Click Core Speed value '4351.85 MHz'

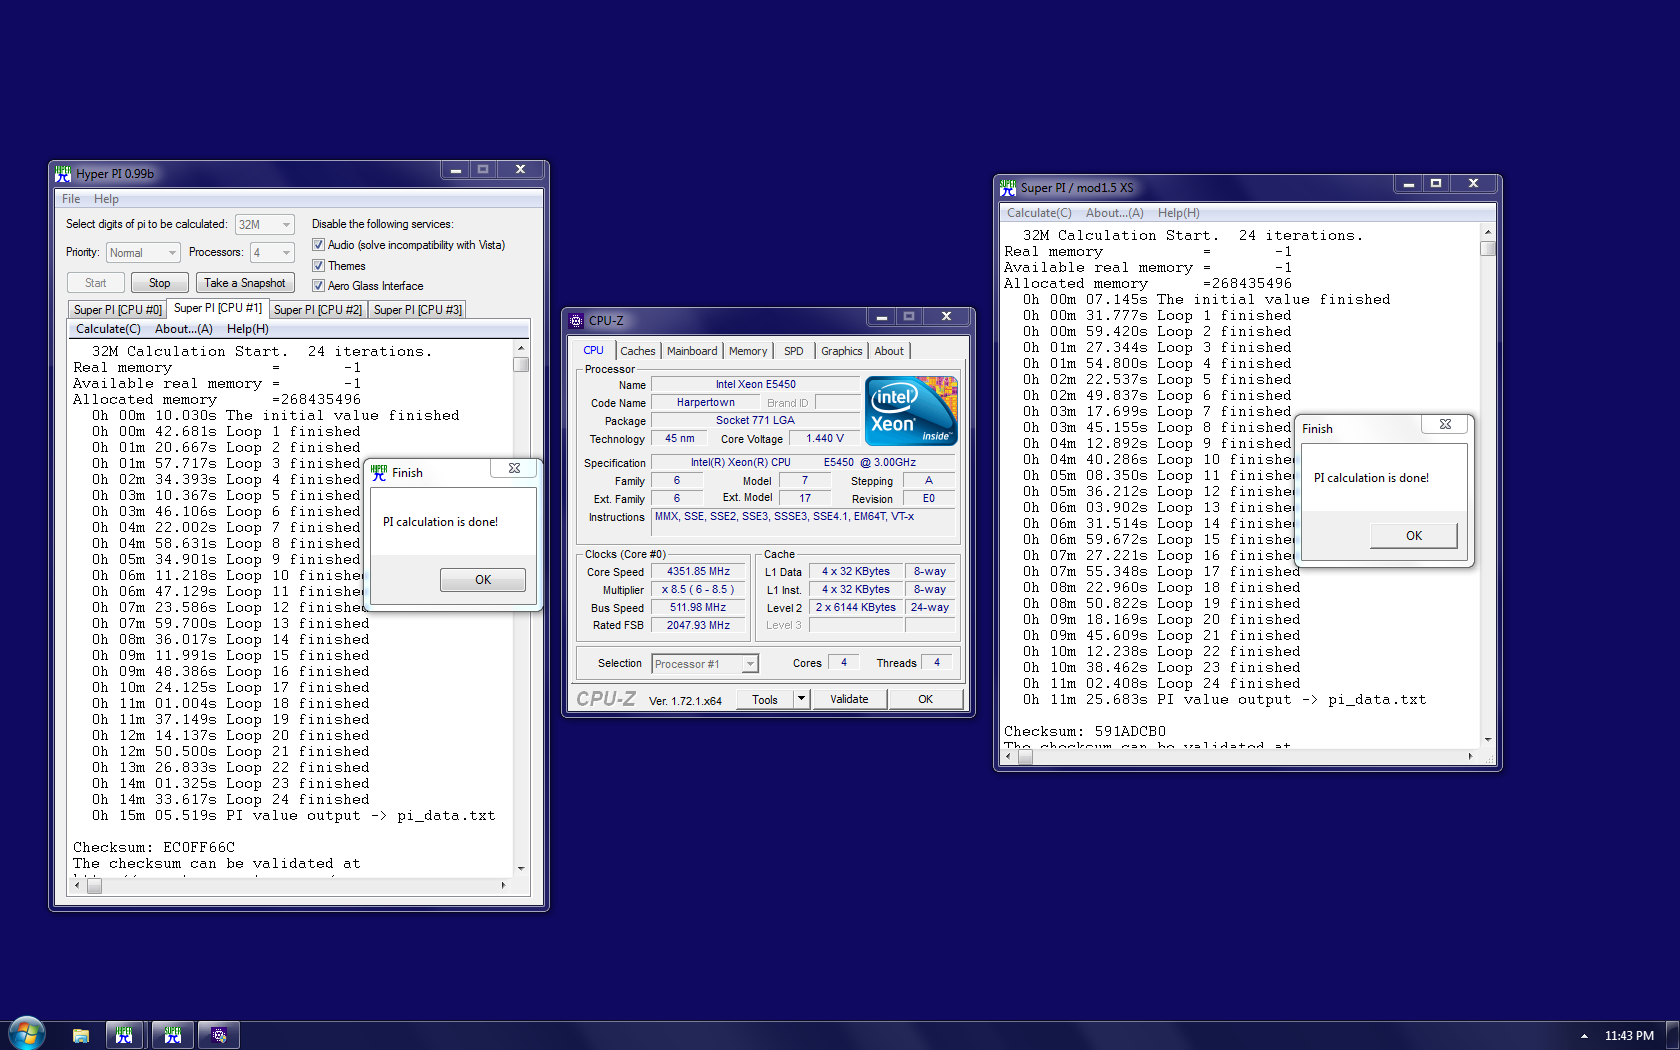pos(699,572)
